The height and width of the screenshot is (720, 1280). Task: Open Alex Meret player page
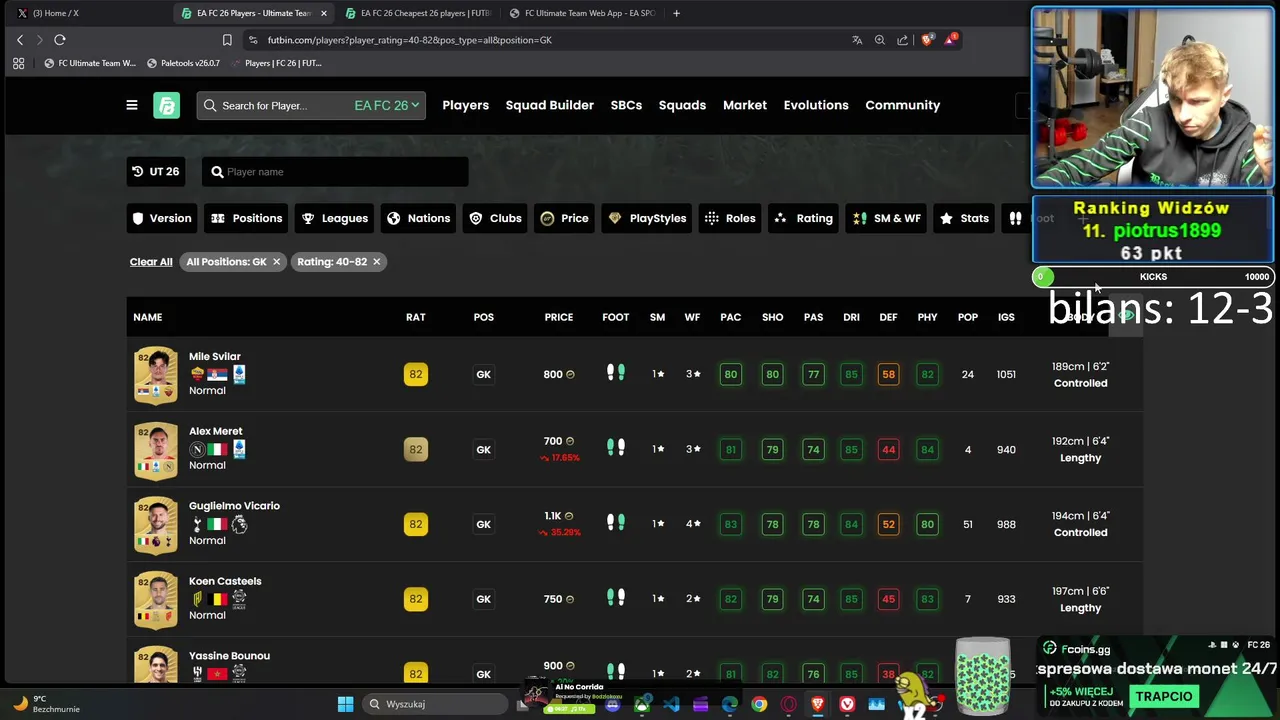(216, 431)
